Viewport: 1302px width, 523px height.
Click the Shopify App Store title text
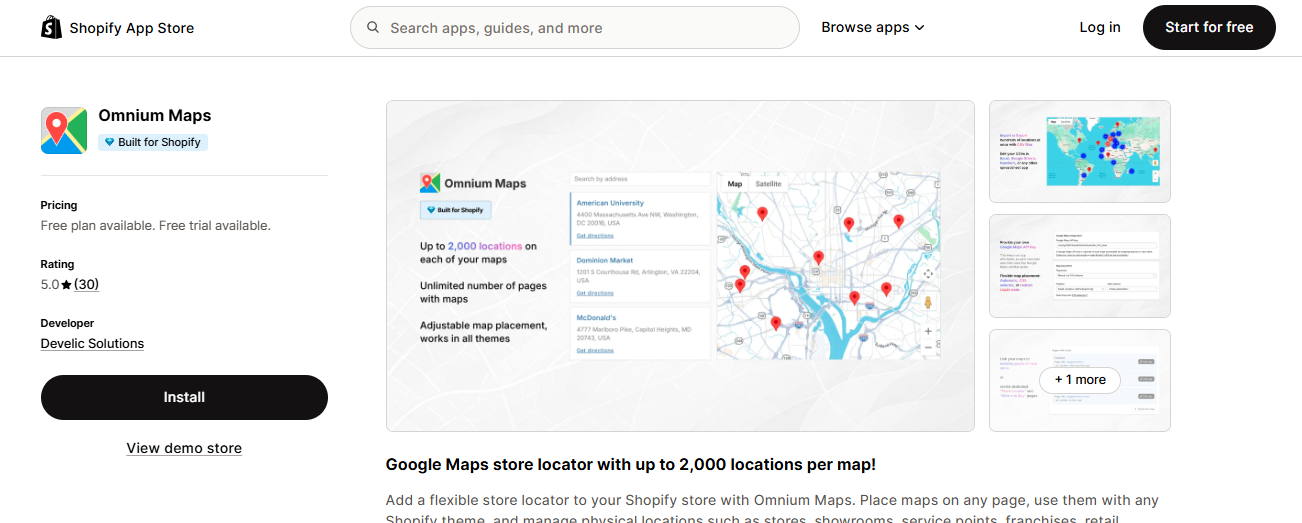point(132,28)
